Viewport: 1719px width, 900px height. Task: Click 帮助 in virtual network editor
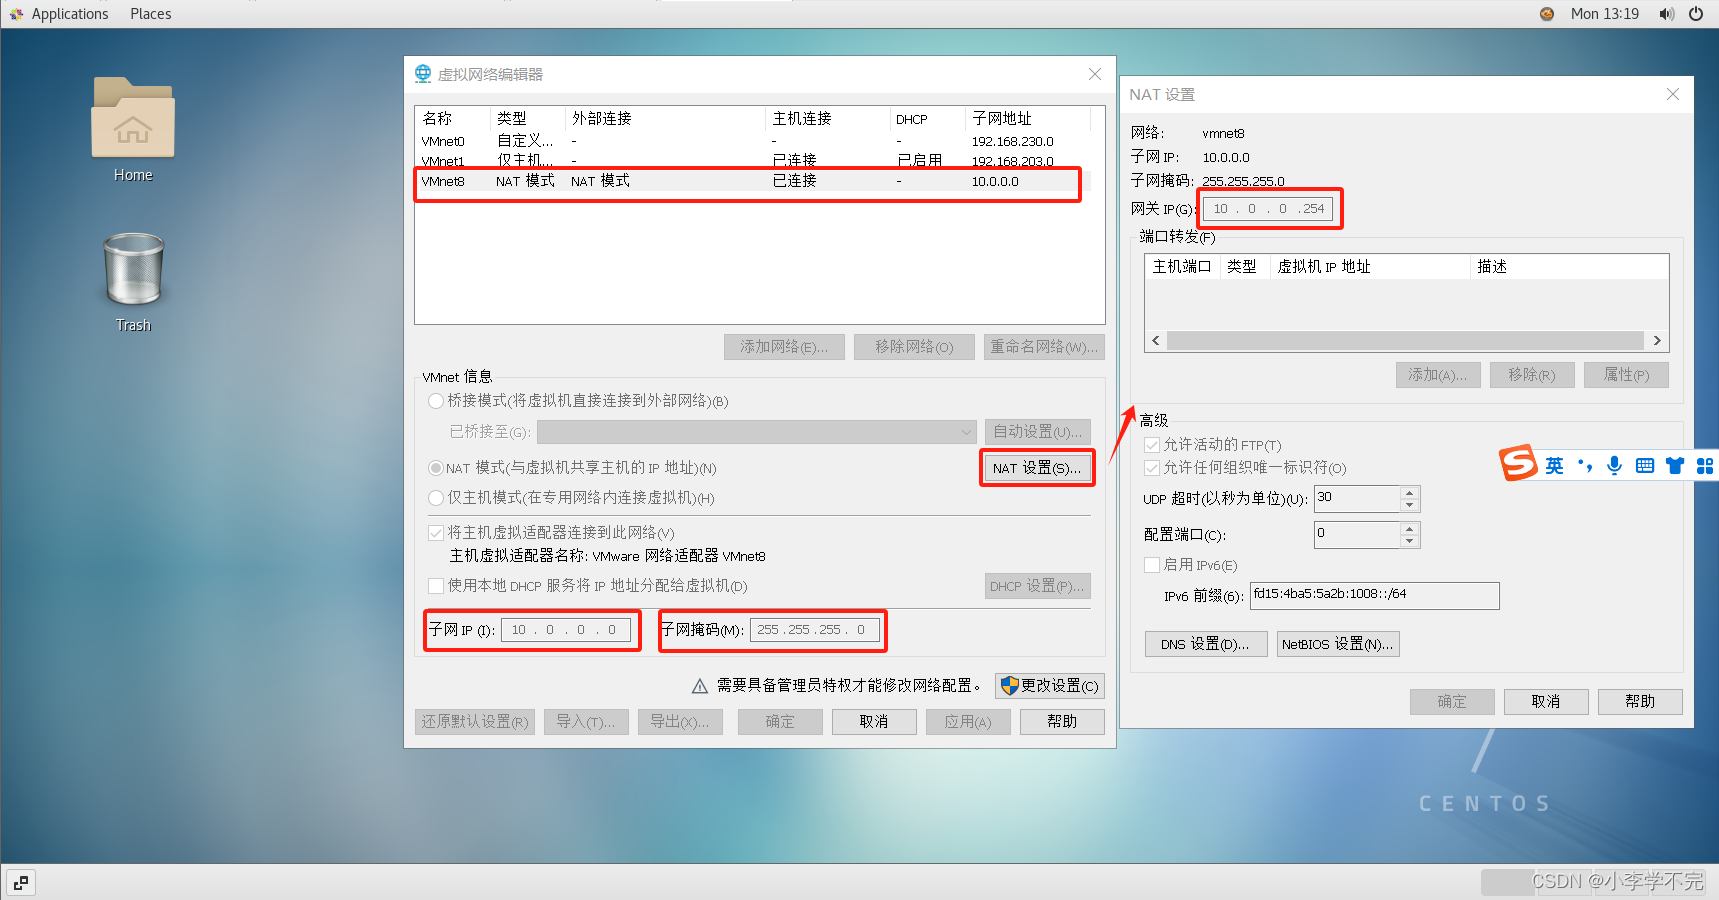tap(1062, 722)
